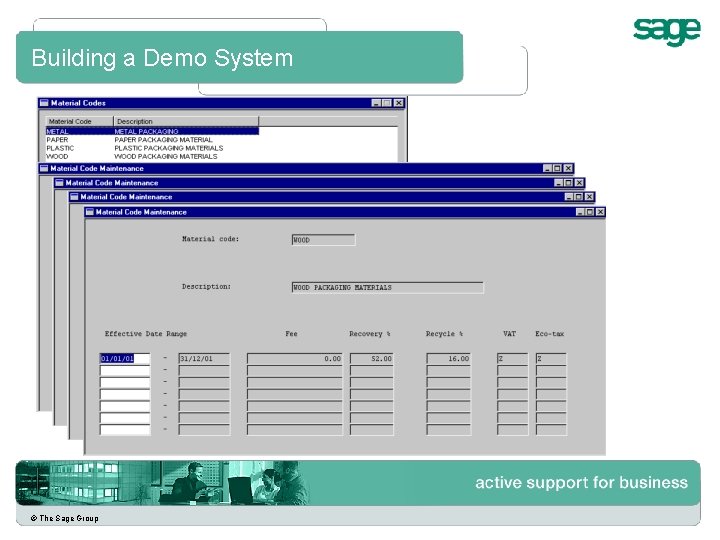Viewport: 720px width, 540px height.
Task: Click the Description column header
Action: pyautogui.click(x=186, y=121)
